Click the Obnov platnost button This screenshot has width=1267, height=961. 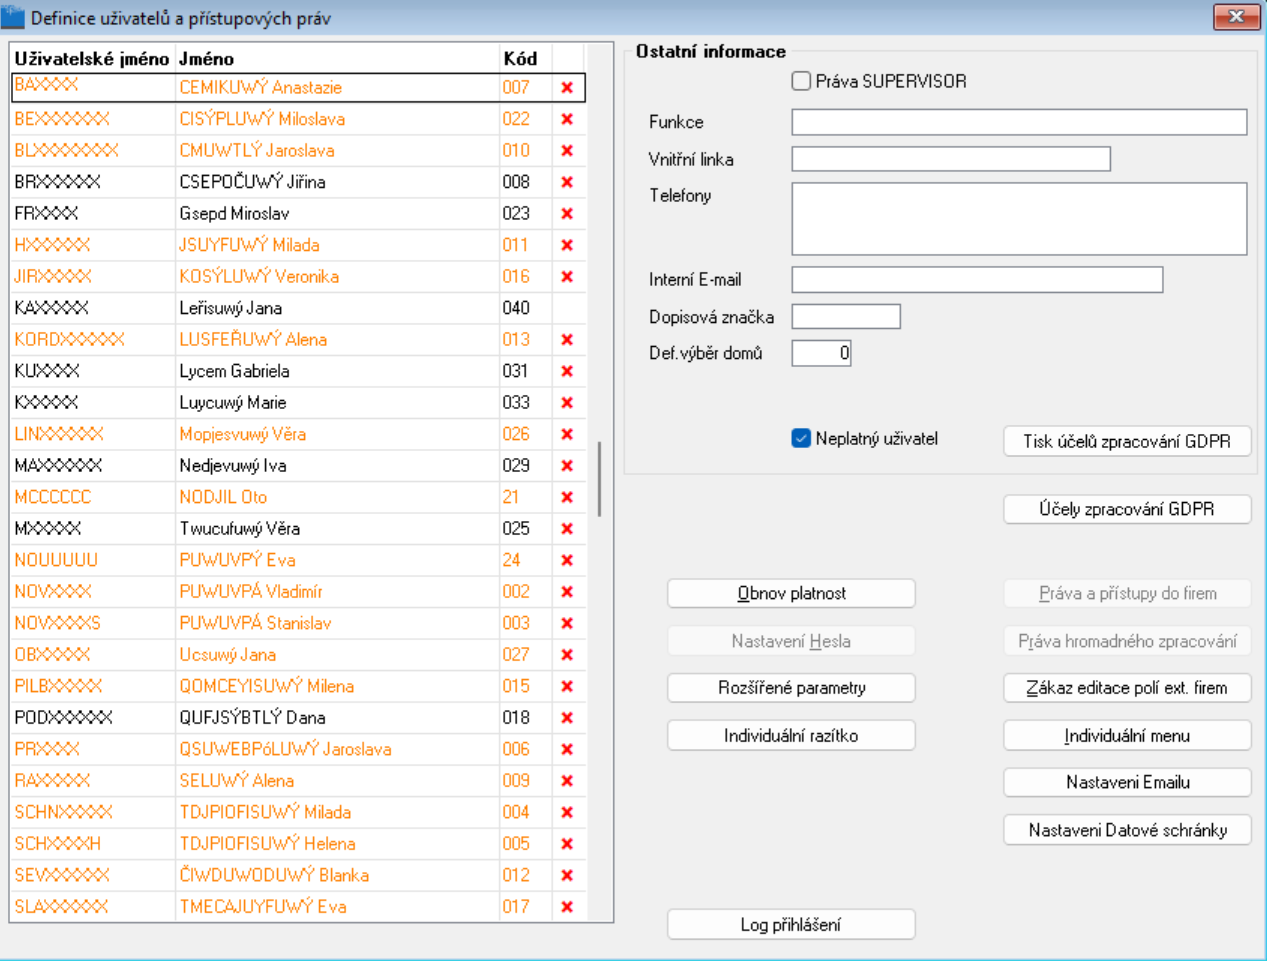click(x=791, y=593)
